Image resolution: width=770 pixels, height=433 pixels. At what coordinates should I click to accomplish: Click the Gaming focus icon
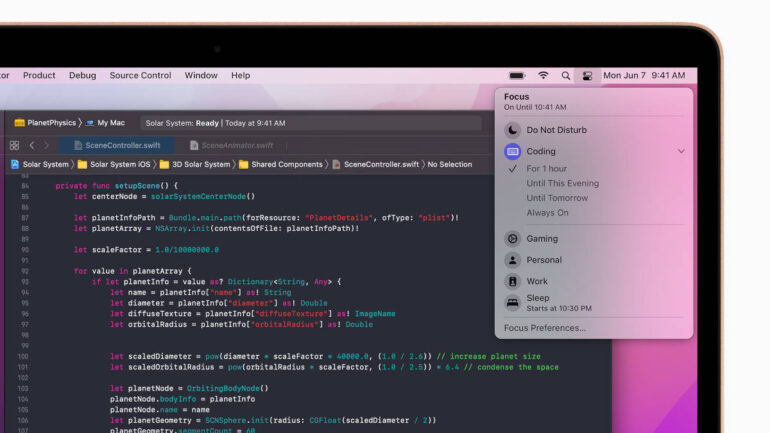click(x=512, y=239)
